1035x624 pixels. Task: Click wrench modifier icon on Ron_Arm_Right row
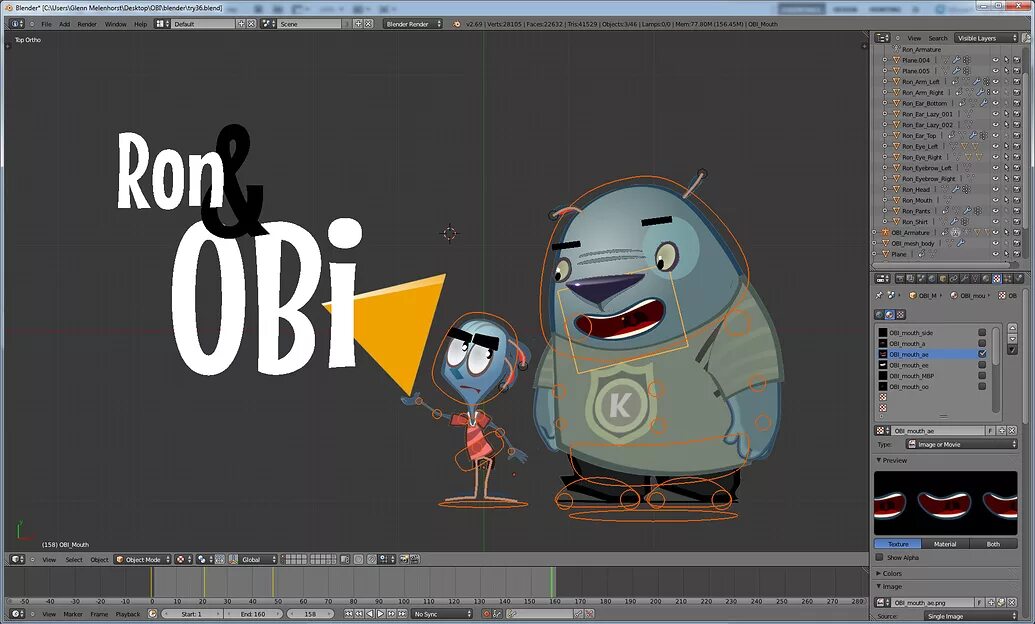(x=980, y=92)
